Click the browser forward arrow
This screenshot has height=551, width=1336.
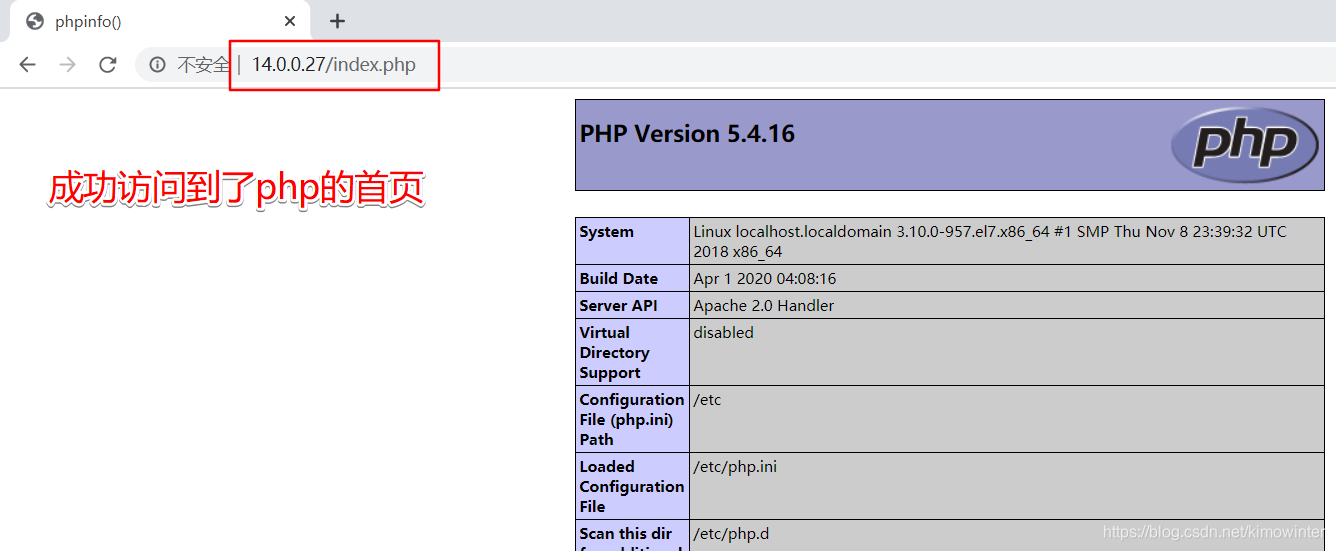click(67, 65)
